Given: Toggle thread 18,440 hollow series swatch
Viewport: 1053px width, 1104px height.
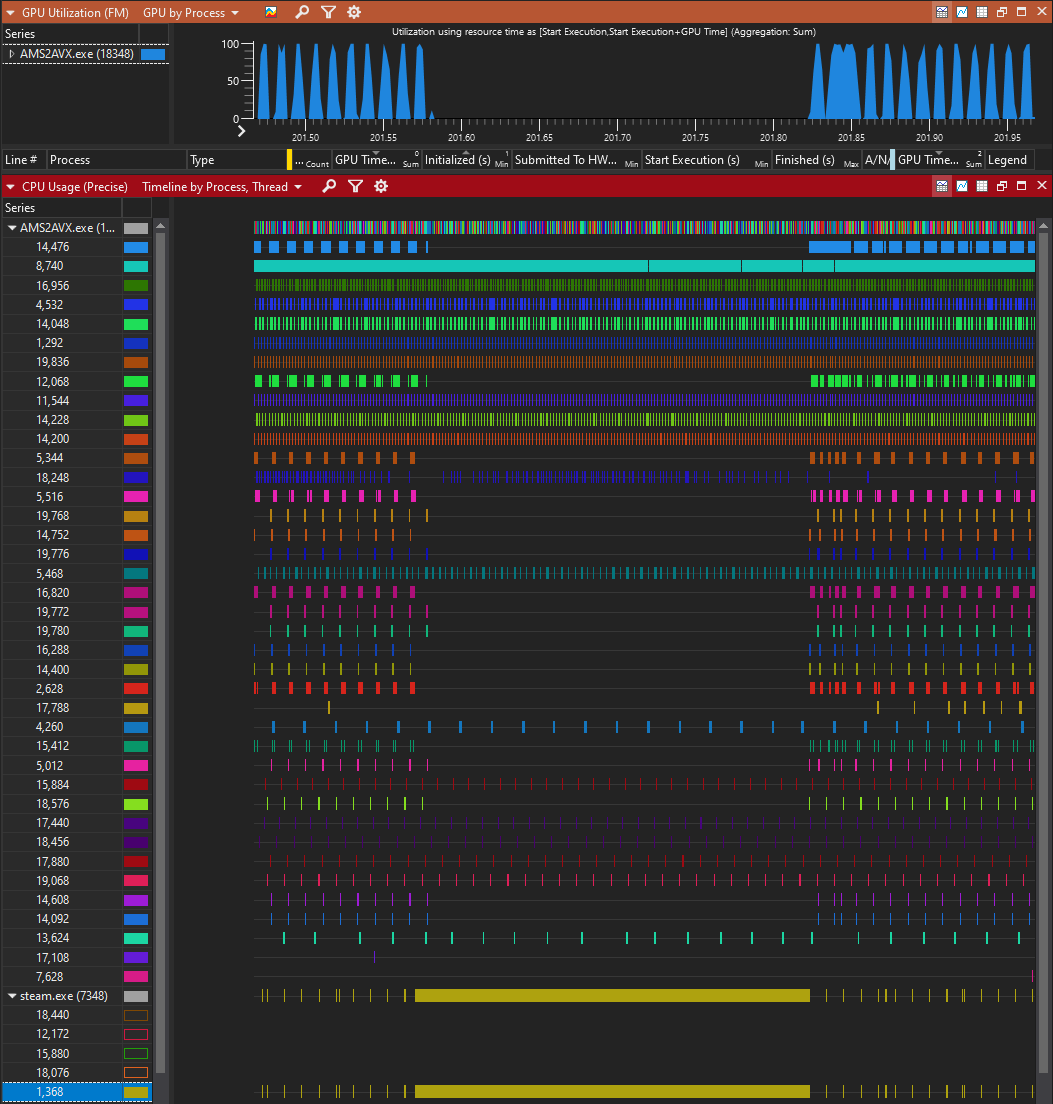Looking at the screenshot, I should tap(136, 1015).
